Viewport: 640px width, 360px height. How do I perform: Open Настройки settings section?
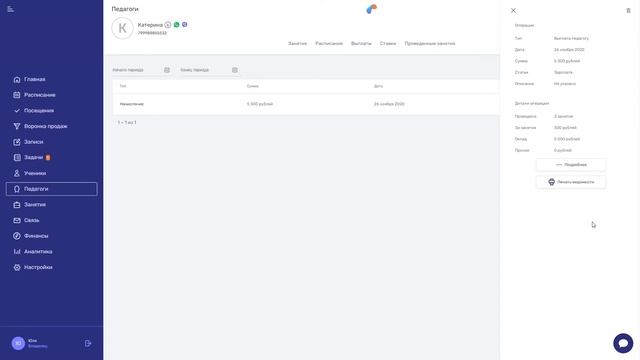coord(38,267)
